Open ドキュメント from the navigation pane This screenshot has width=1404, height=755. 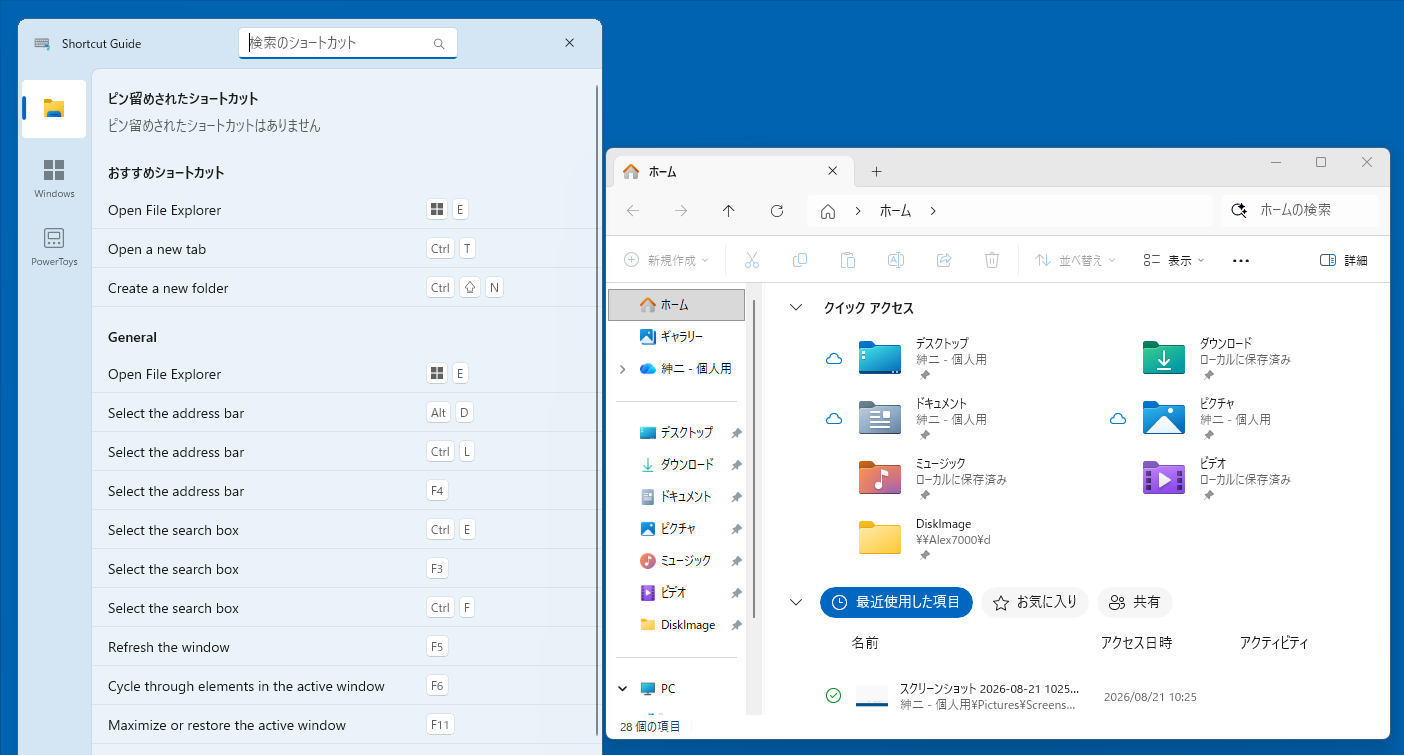click(x=677, y=497)
